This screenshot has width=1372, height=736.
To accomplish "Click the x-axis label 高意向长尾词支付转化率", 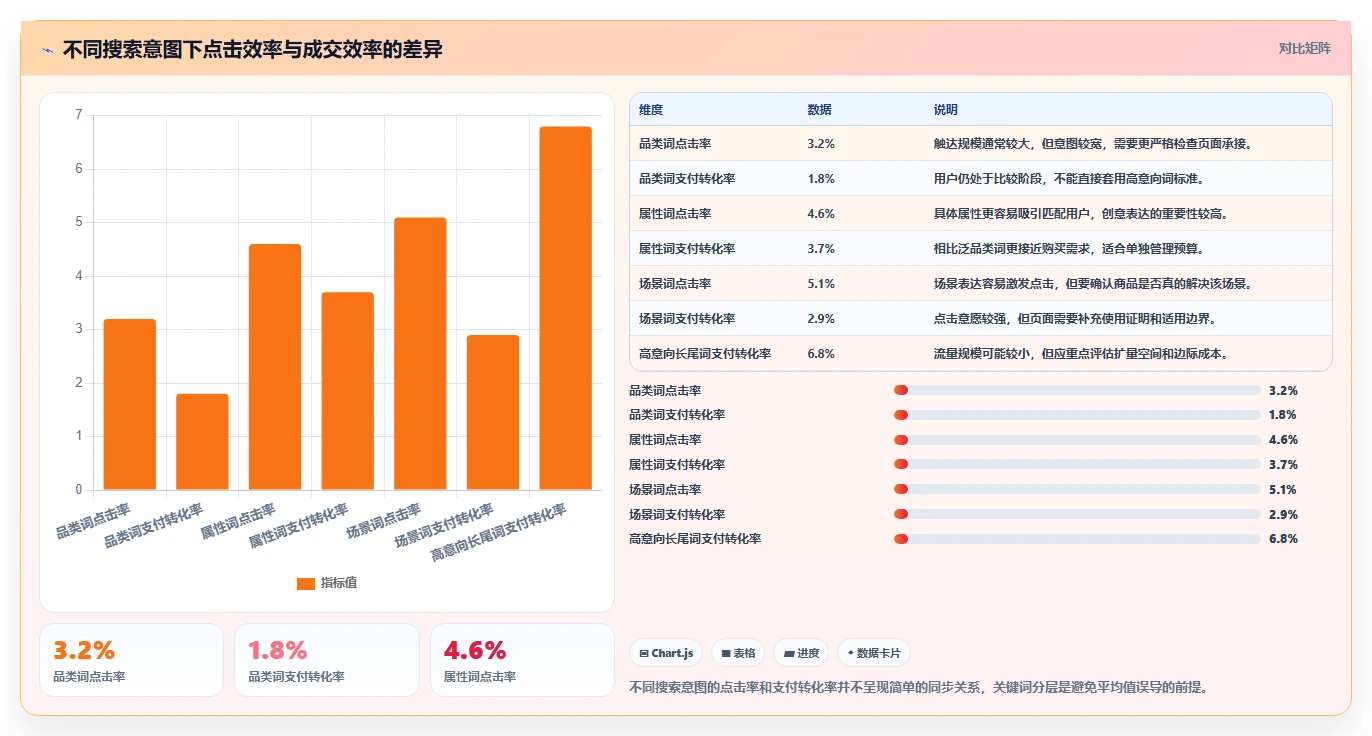I will pyautogui.click(x=498, y=533).
